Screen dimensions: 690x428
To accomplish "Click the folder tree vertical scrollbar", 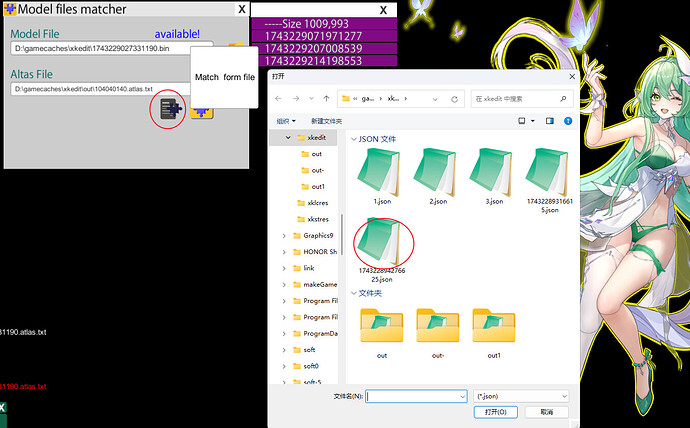I will click(x=341, y=233).
